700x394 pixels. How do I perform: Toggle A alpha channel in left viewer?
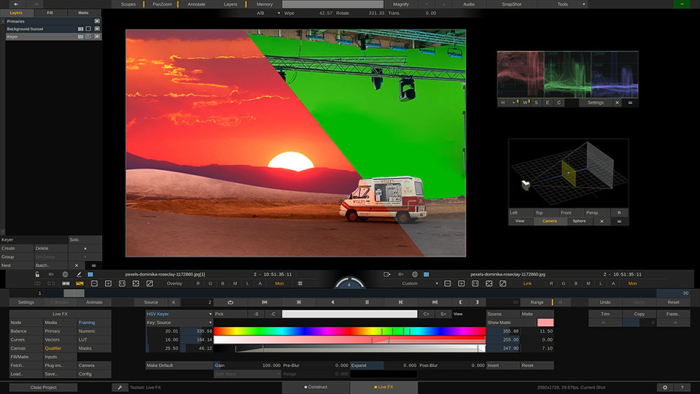(260, 284)
